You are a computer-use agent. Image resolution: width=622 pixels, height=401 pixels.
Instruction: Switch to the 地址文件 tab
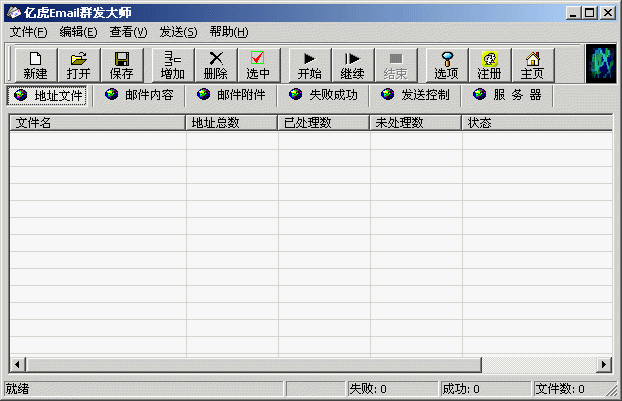click(x=48, y=95)
